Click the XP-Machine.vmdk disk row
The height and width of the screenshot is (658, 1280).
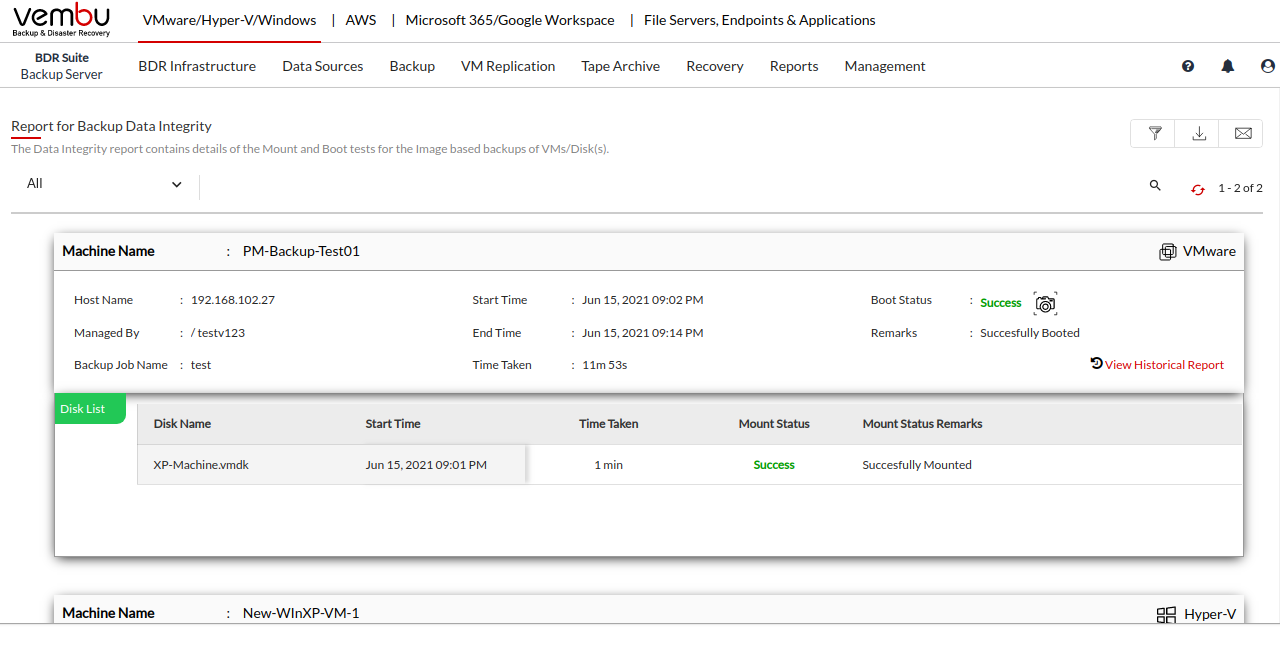[201, 465]
